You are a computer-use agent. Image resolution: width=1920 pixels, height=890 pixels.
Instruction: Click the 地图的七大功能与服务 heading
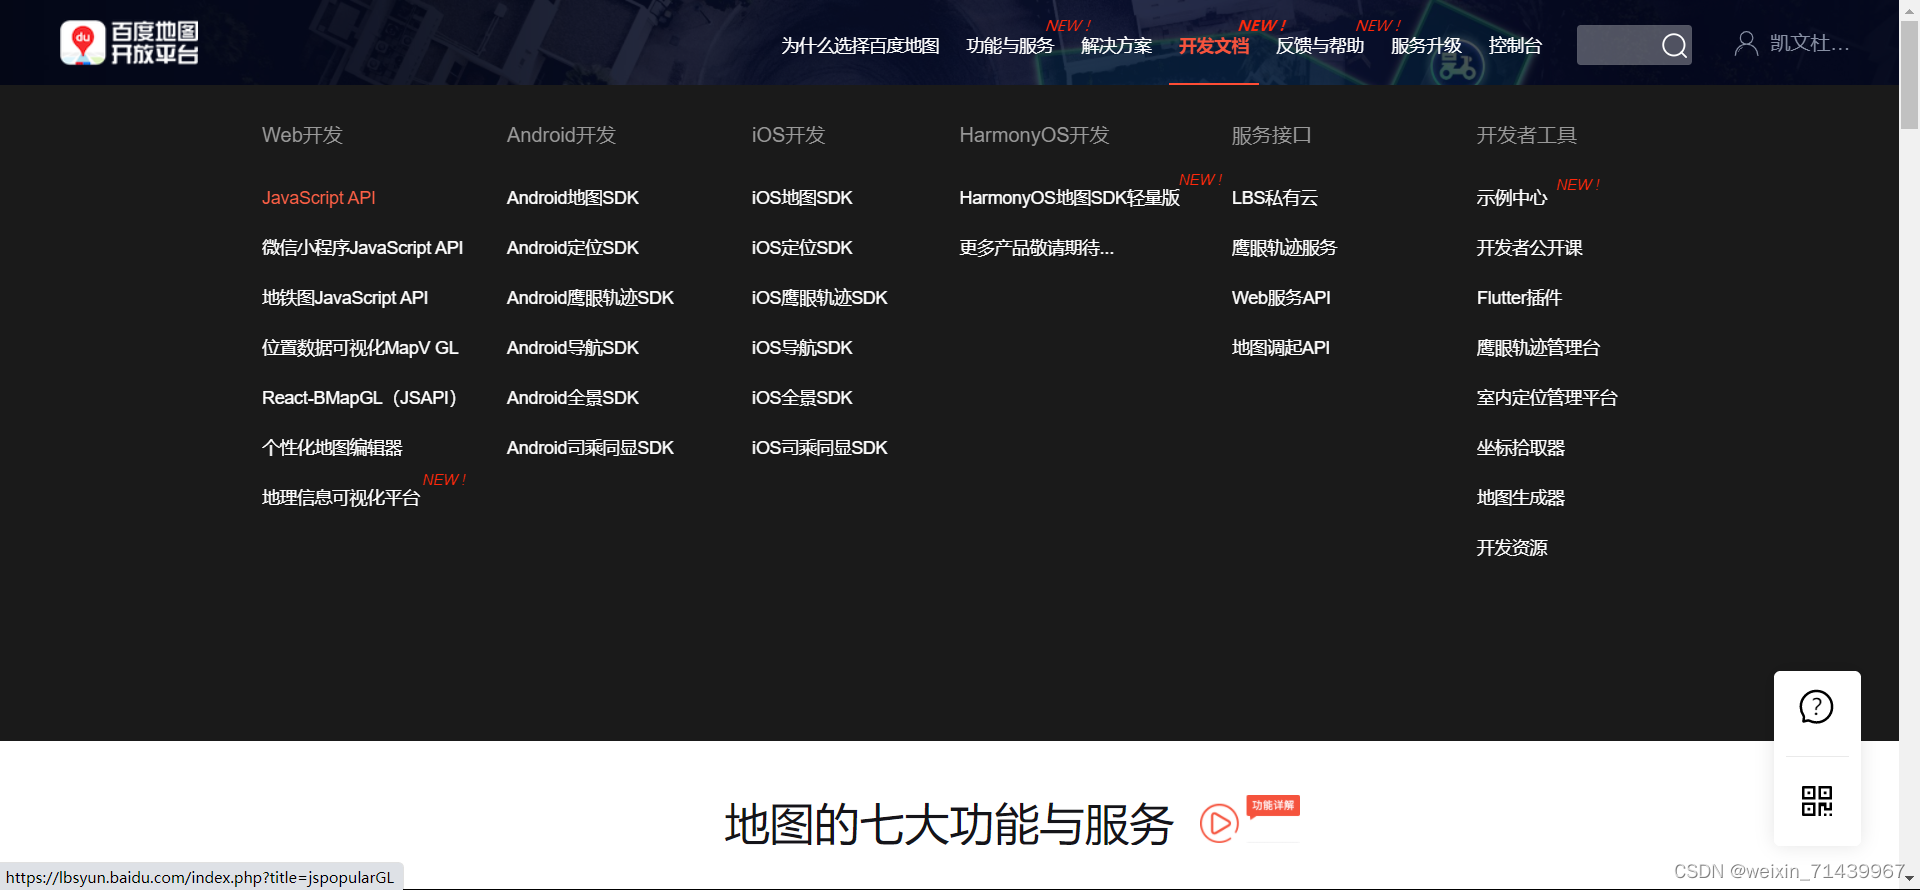tap(949, 825)
